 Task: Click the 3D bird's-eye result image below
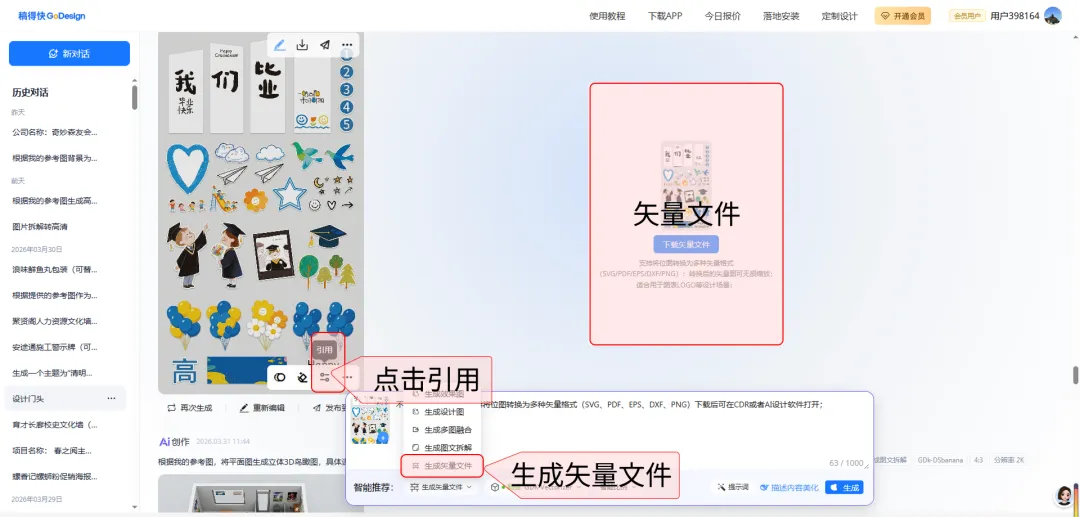[x=261, y=493]
